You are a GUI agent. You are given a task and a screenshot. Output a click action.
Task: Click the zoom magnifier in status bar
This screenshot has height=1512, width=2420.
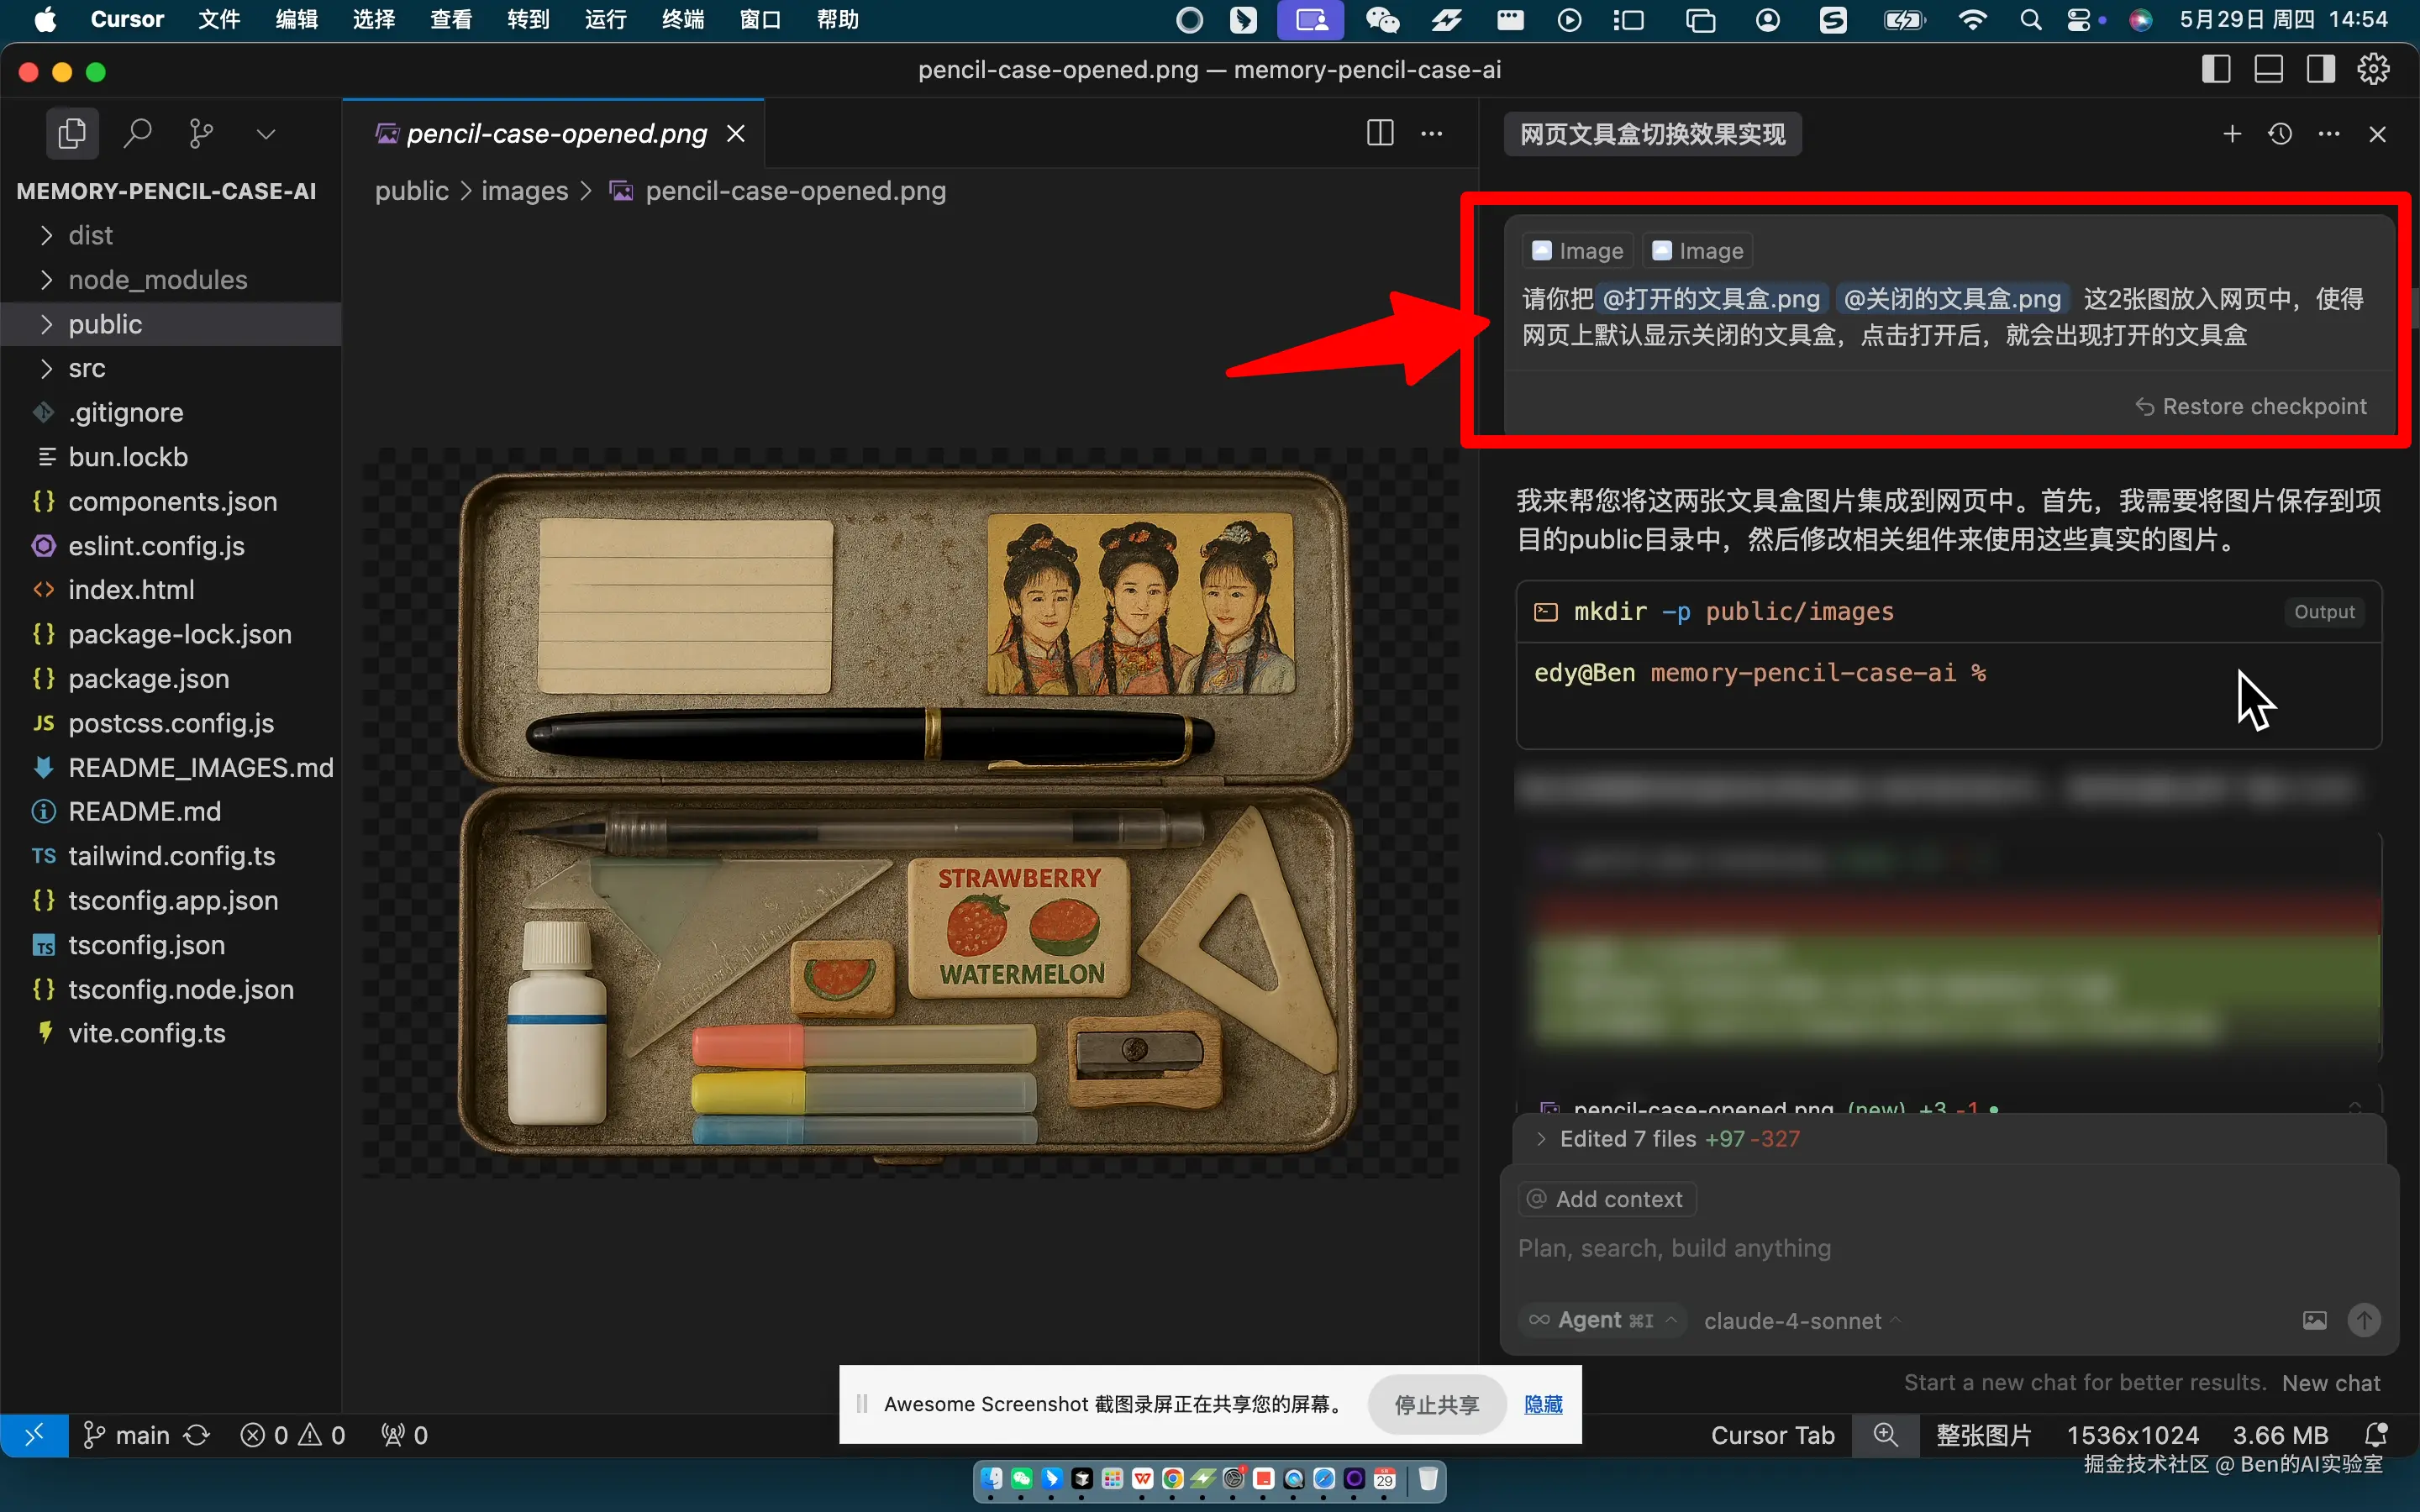(x=1885, y=1435)
